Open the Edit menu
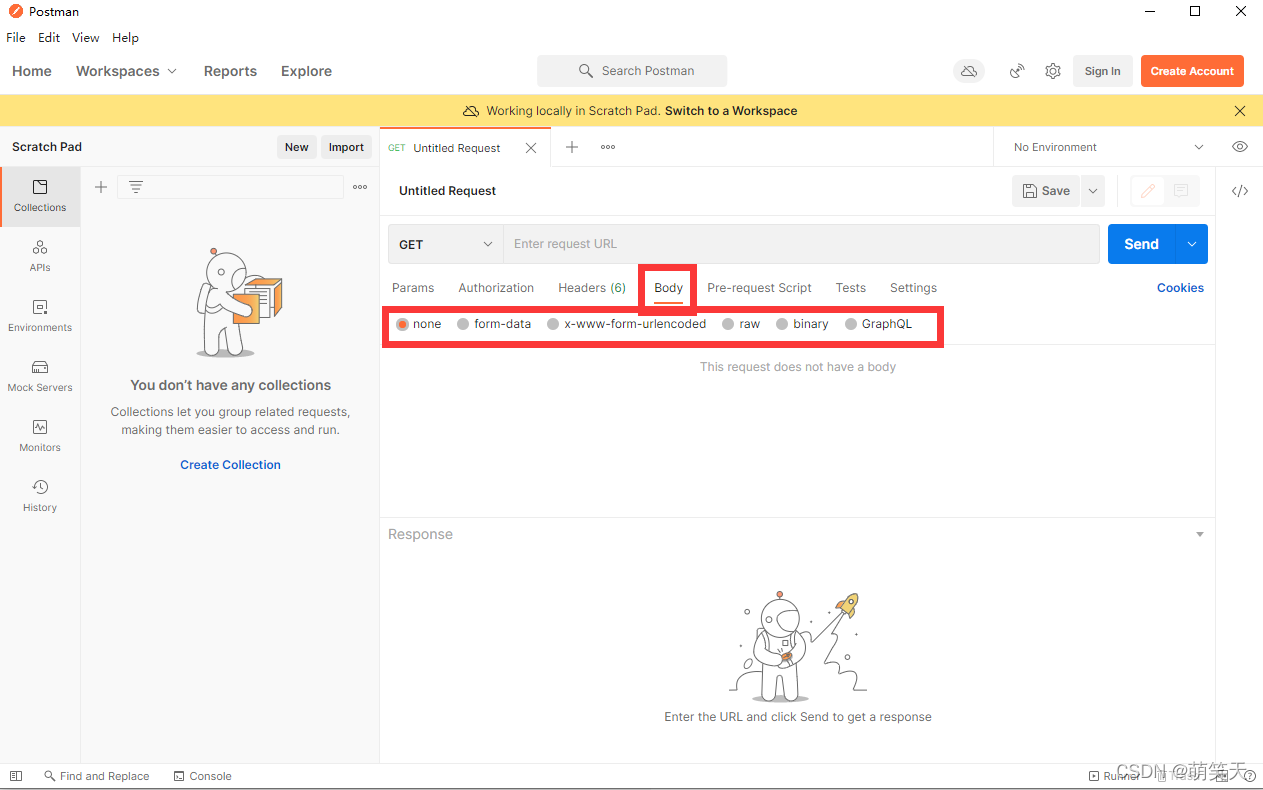This screenshot has width=1263, height=790. tap(49, 38)
